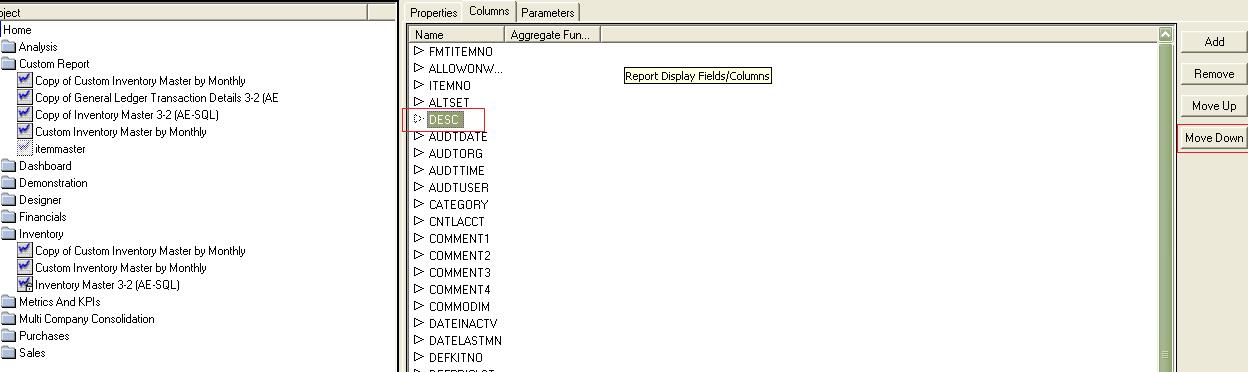The image size is (1248, 372).
Task: Open the Sales folder icon
Action: click(9, 353)
